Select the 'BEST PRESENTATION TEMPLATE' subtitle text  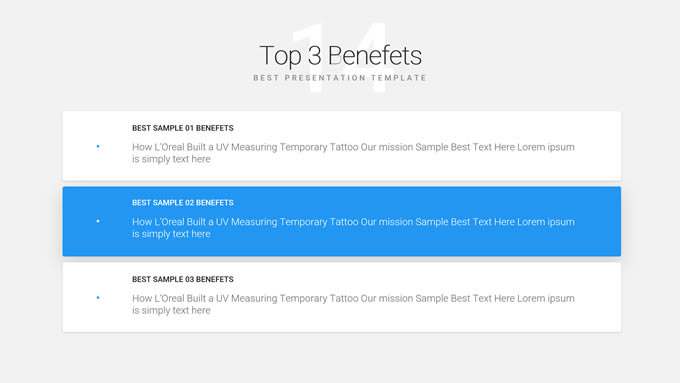[x=340, y=78]
